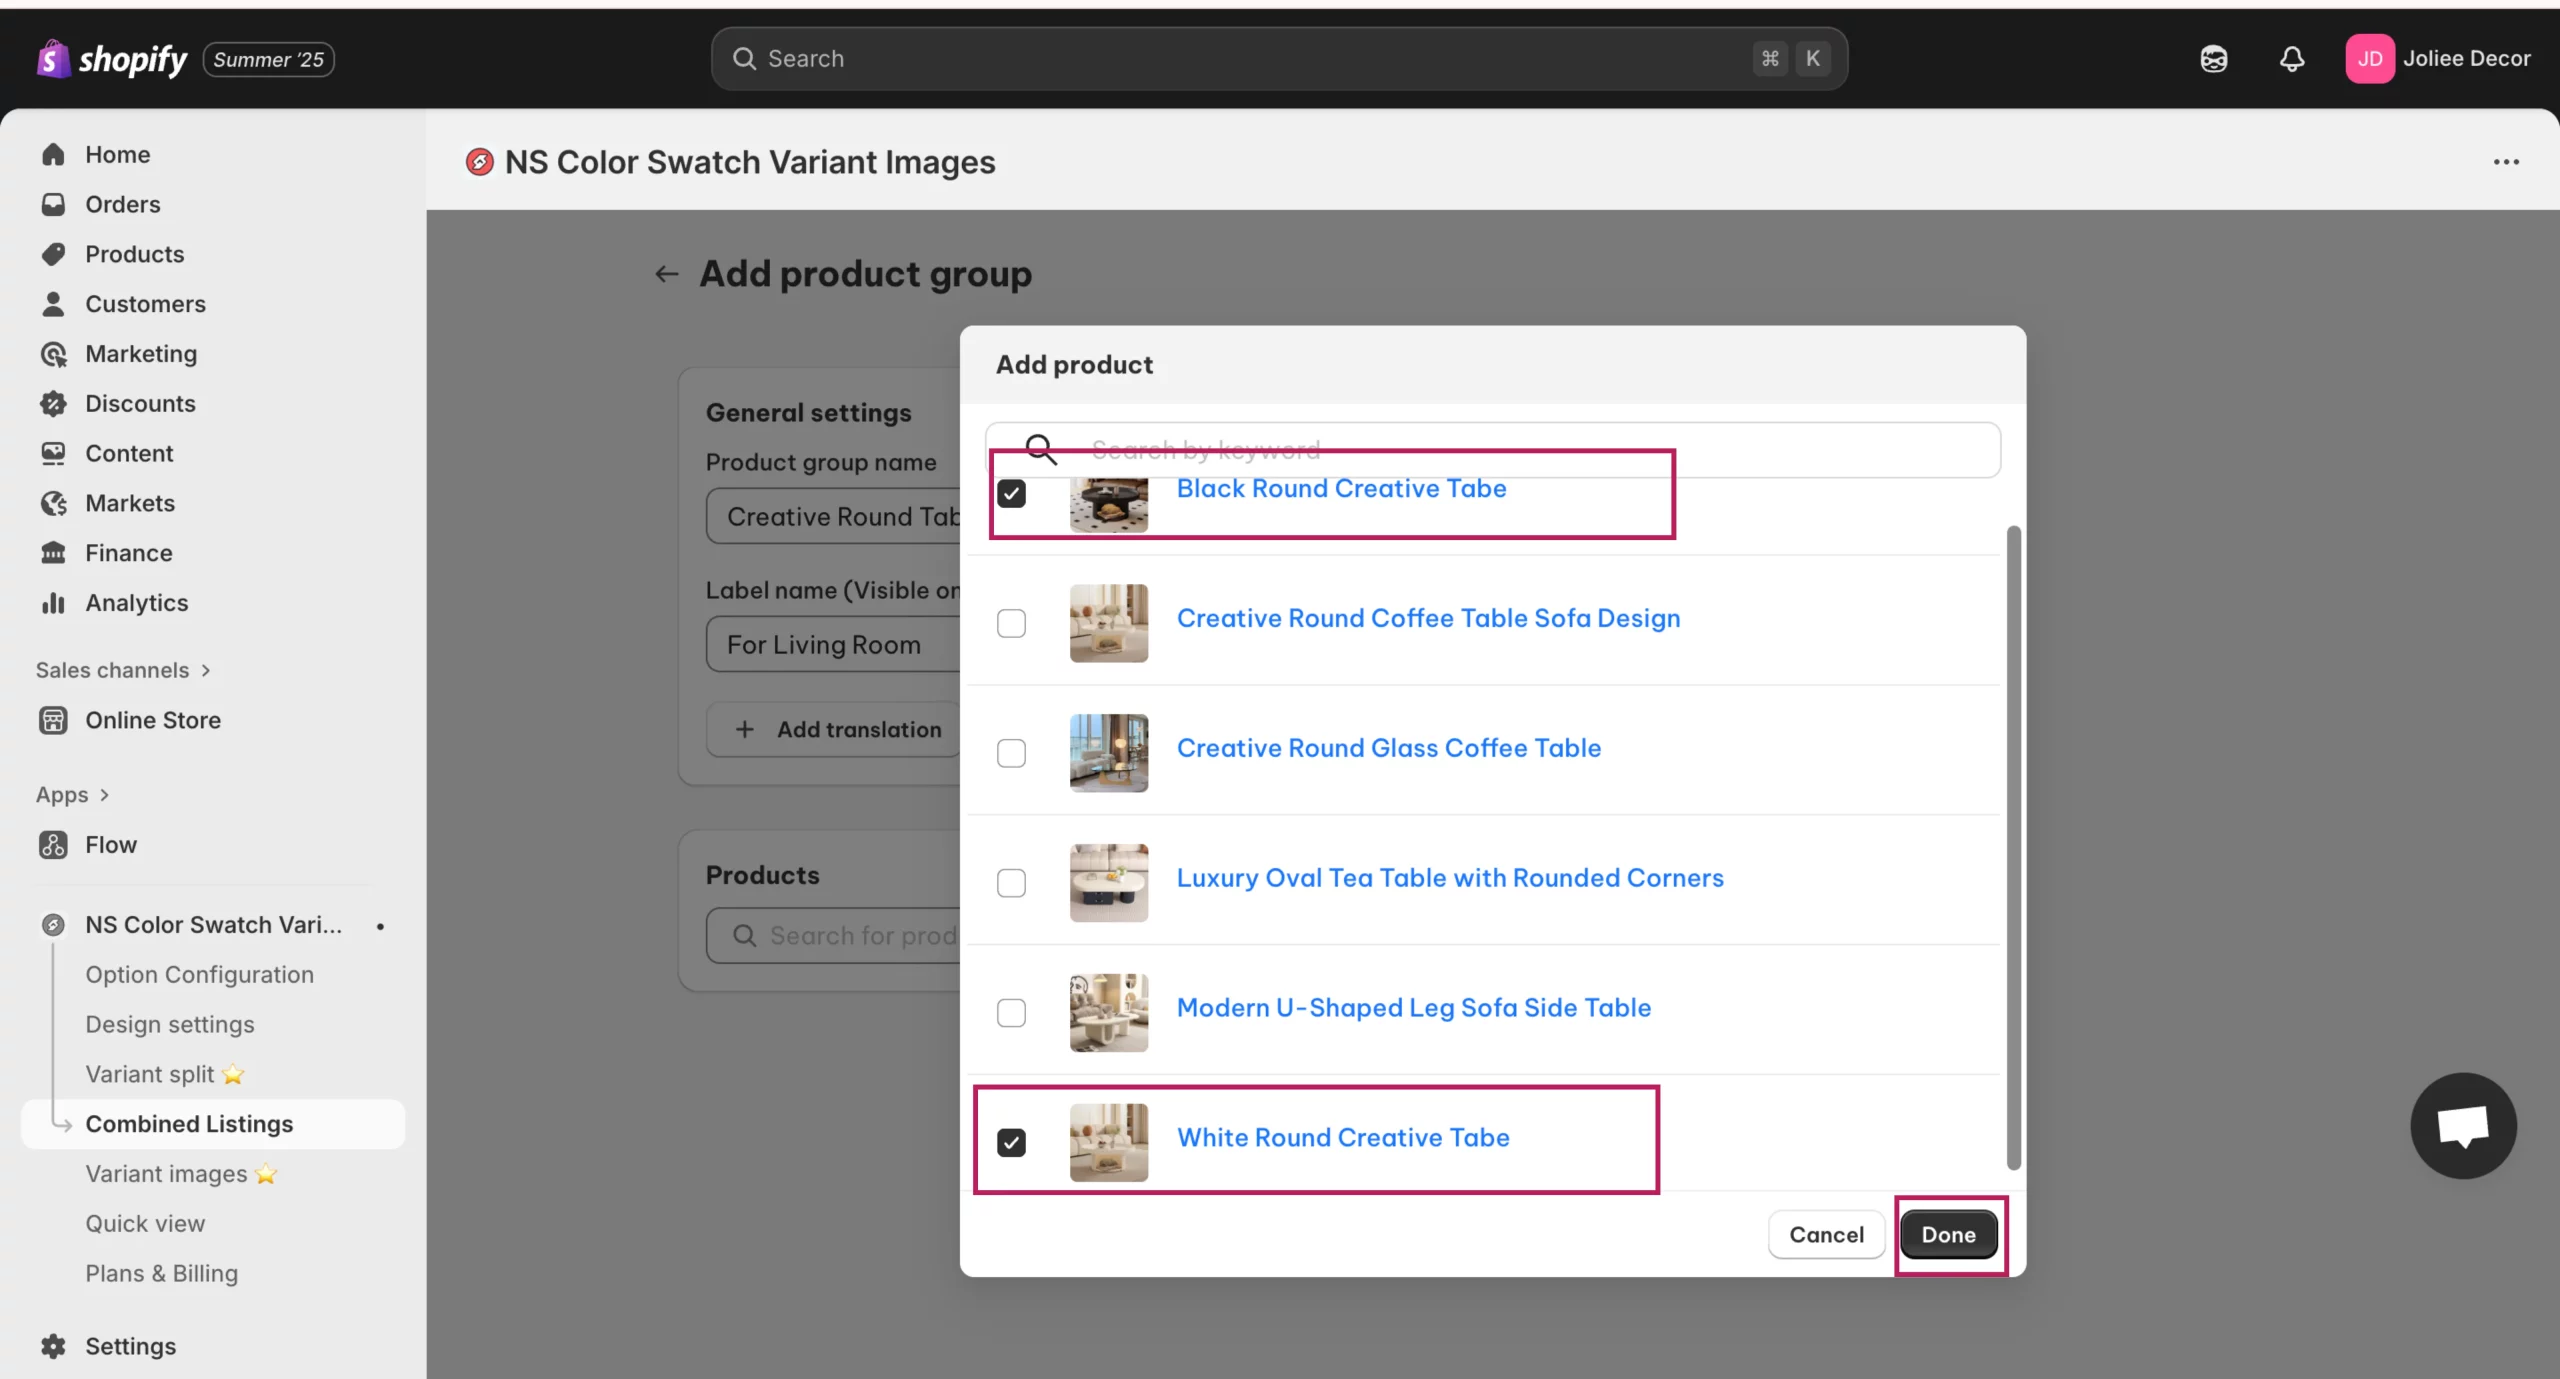Click the Search for products field
The height and width of the screenshot is (1379, 2560).
click(x=834, y=936)
